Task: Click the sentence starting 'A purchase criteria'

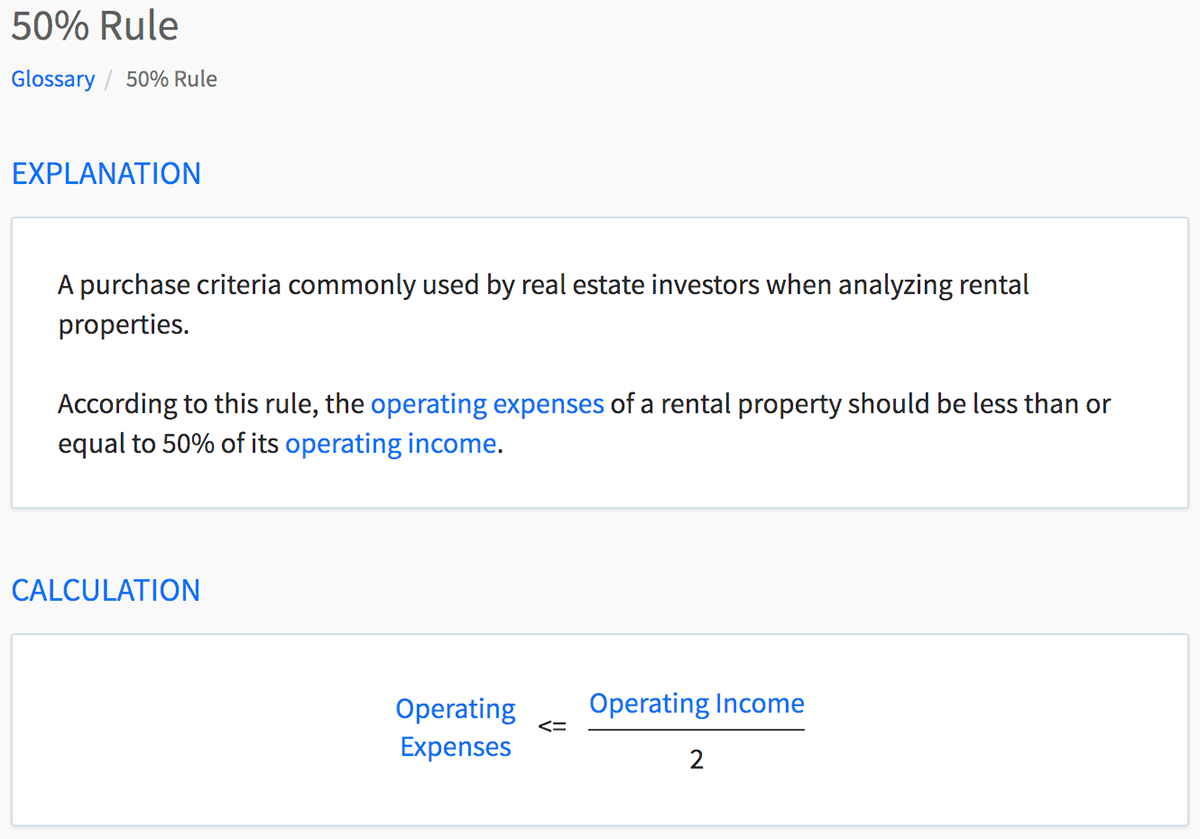Action: pyautogui.click(x=543, y=305)
